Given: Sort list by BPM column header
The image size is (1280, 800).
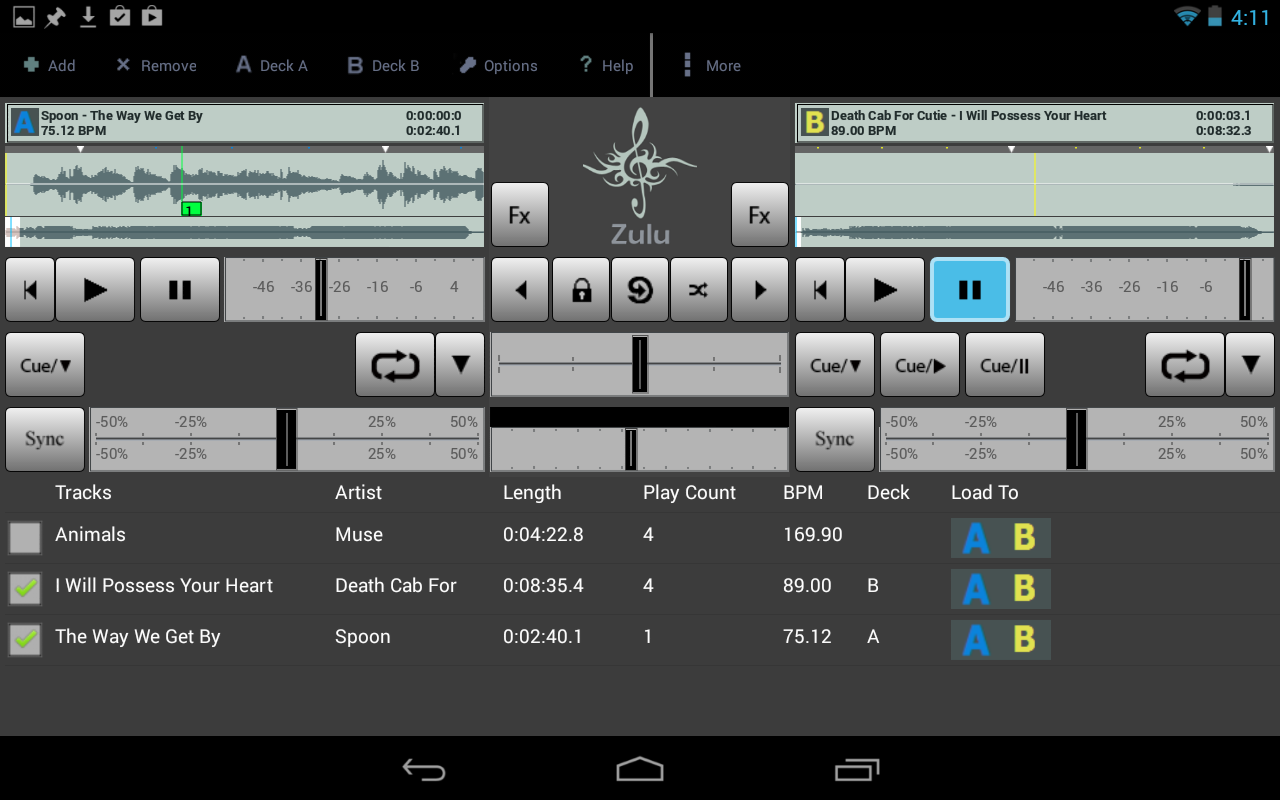Looking at the screenshot, I should point(805,492).
